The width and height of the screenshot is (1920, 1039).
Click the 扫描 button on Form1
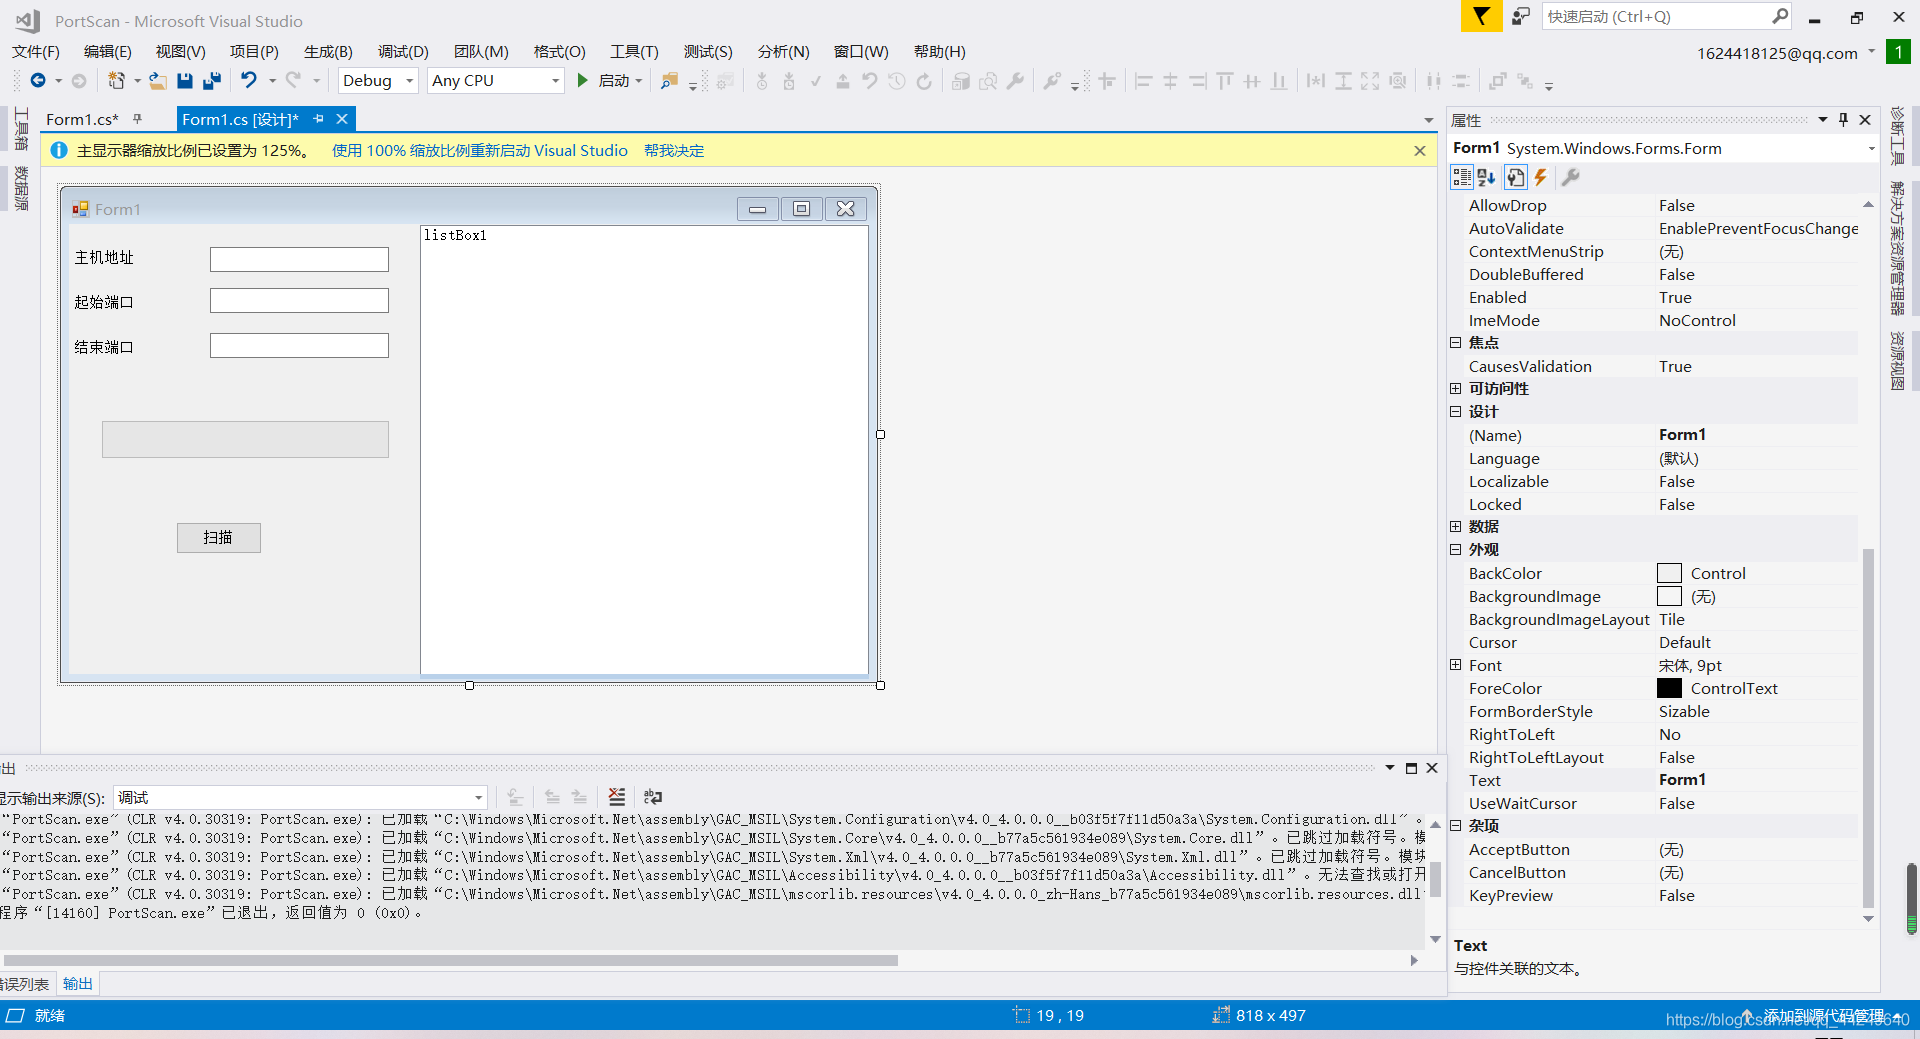tap(219, 538)
